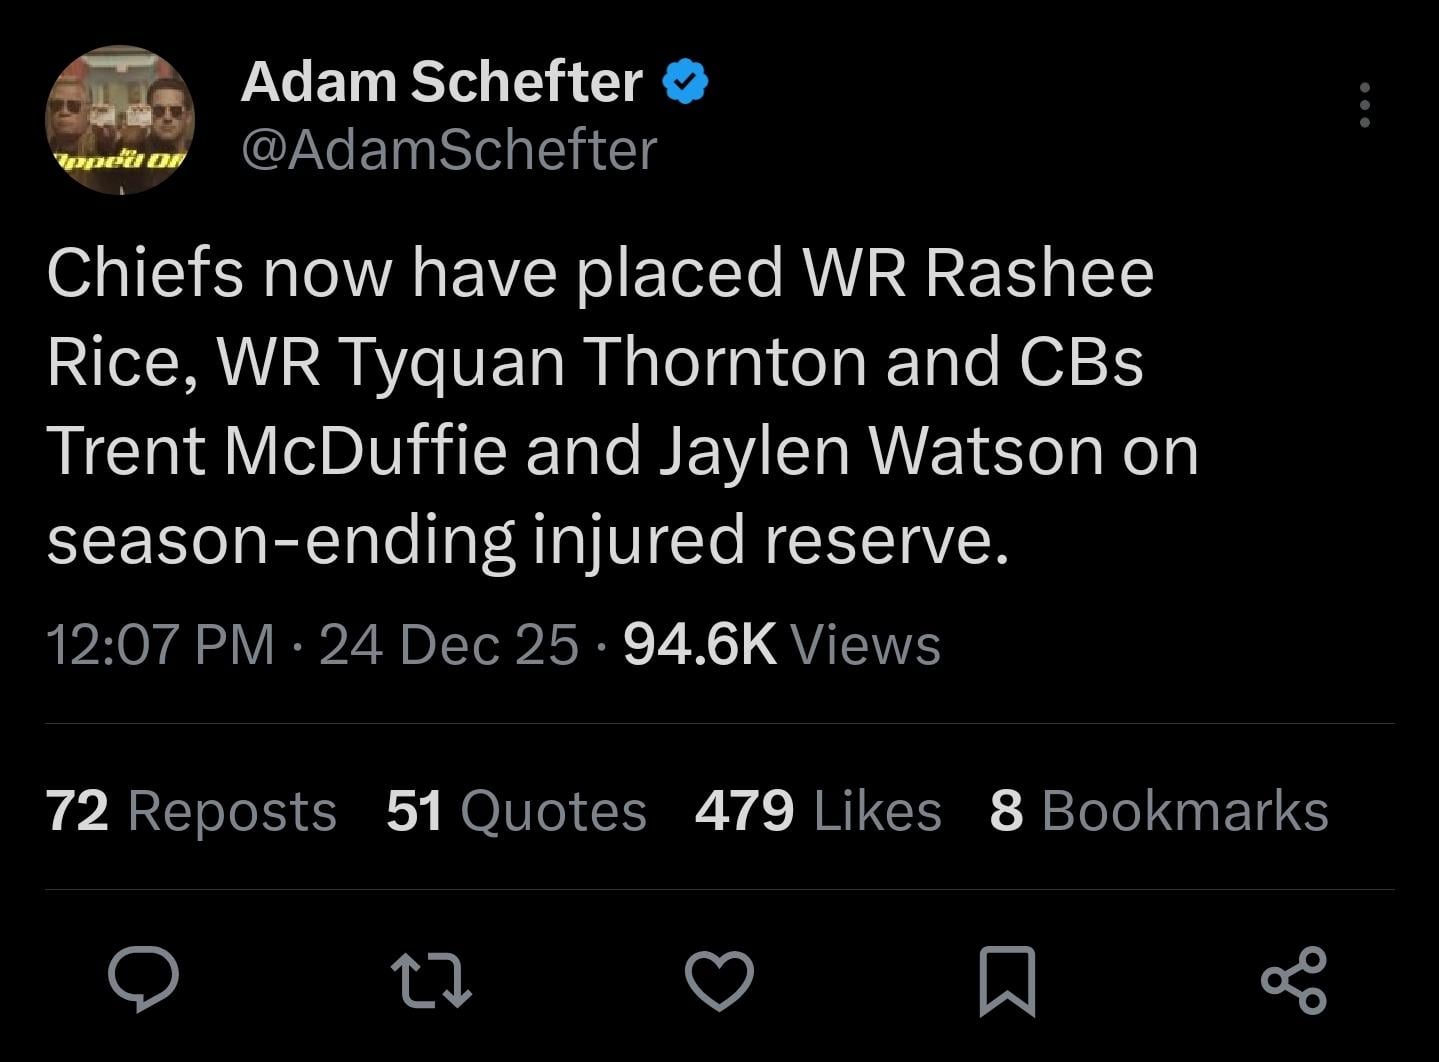Screen dimensions: 1439x1062
Task: Click the 24 Dec 25 date
Action: [449, 644]
